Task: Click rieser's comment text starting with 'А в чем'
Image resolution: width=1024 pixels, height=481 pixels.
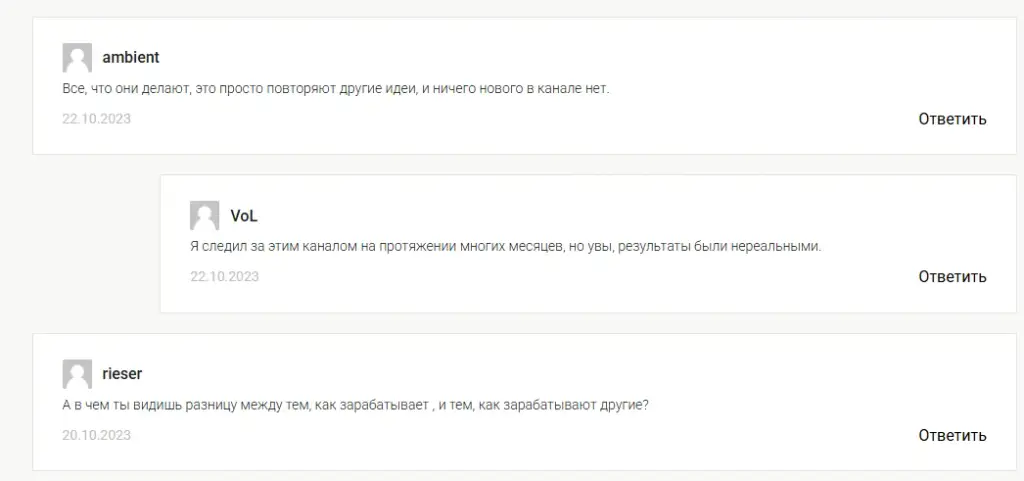Action: [355, 405]
